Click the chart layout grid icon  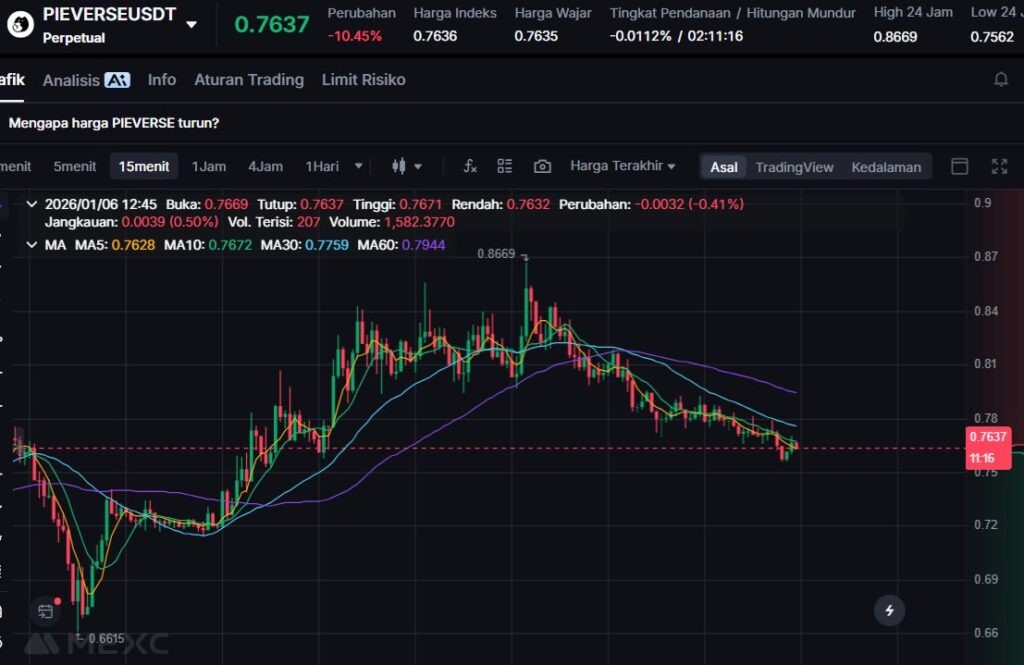pos(505,166)
